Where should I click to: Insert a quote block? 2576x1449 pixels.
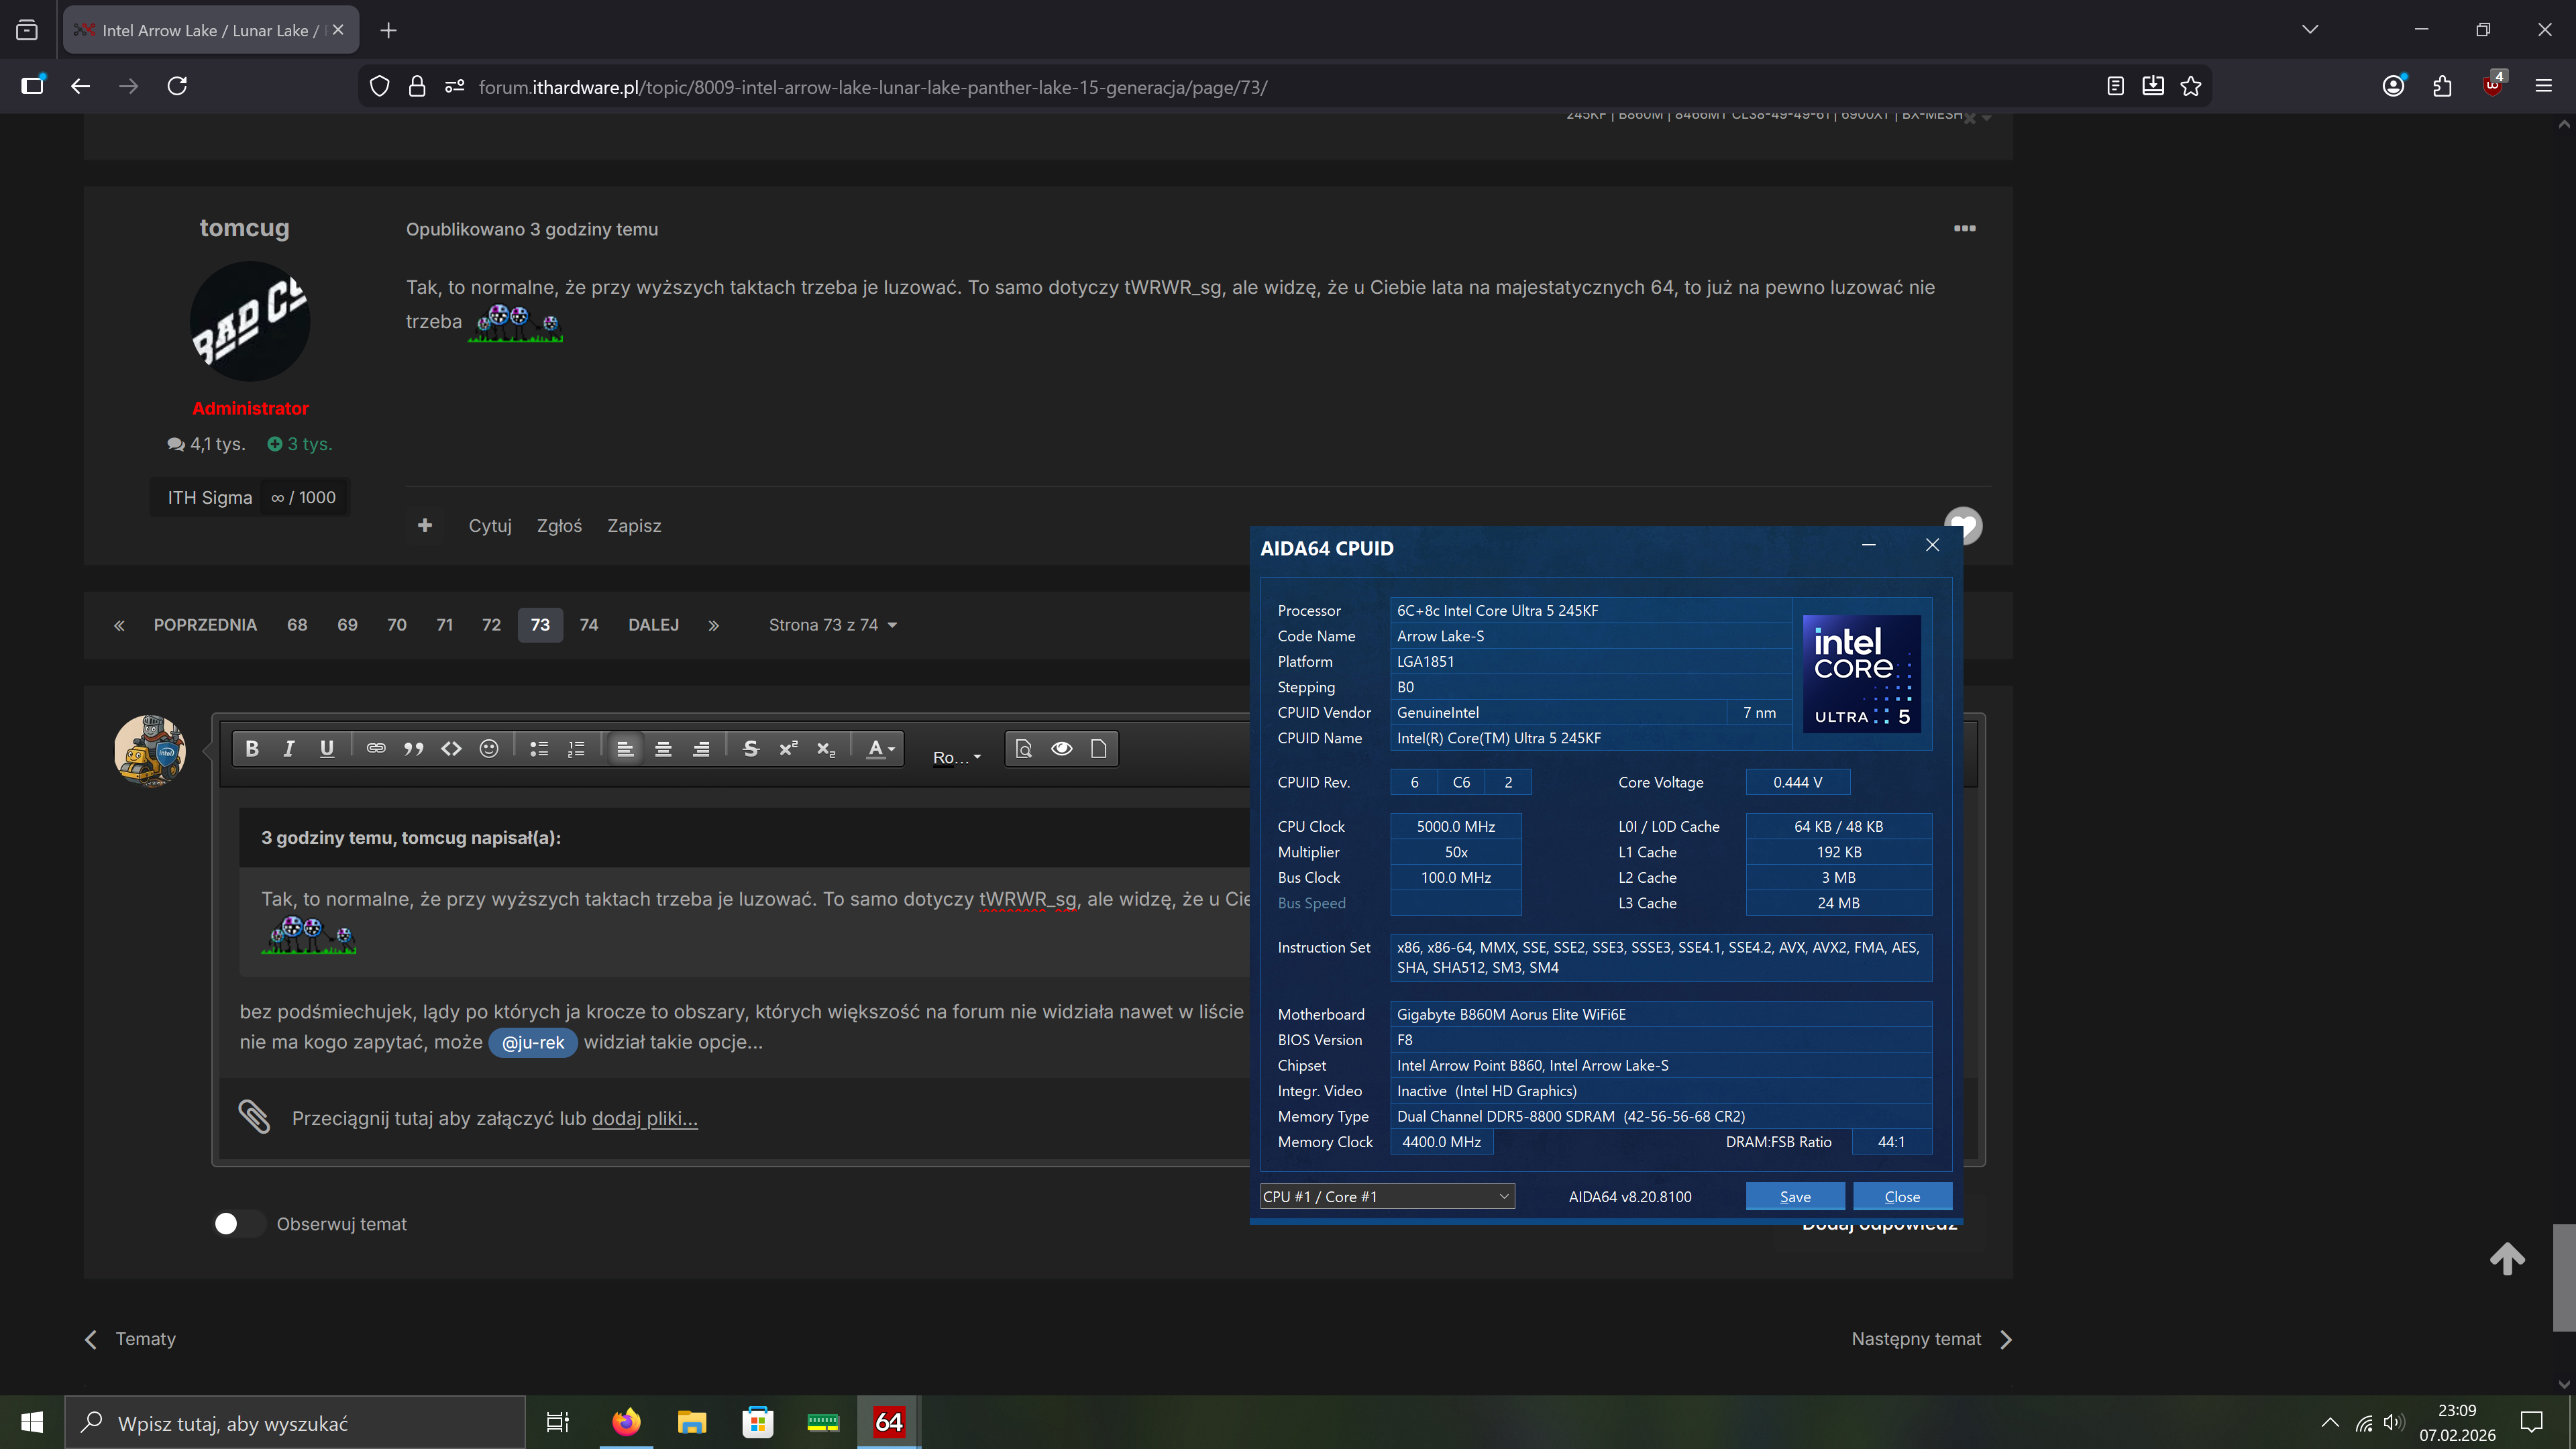pyautogui.click(x=413, y=749)
